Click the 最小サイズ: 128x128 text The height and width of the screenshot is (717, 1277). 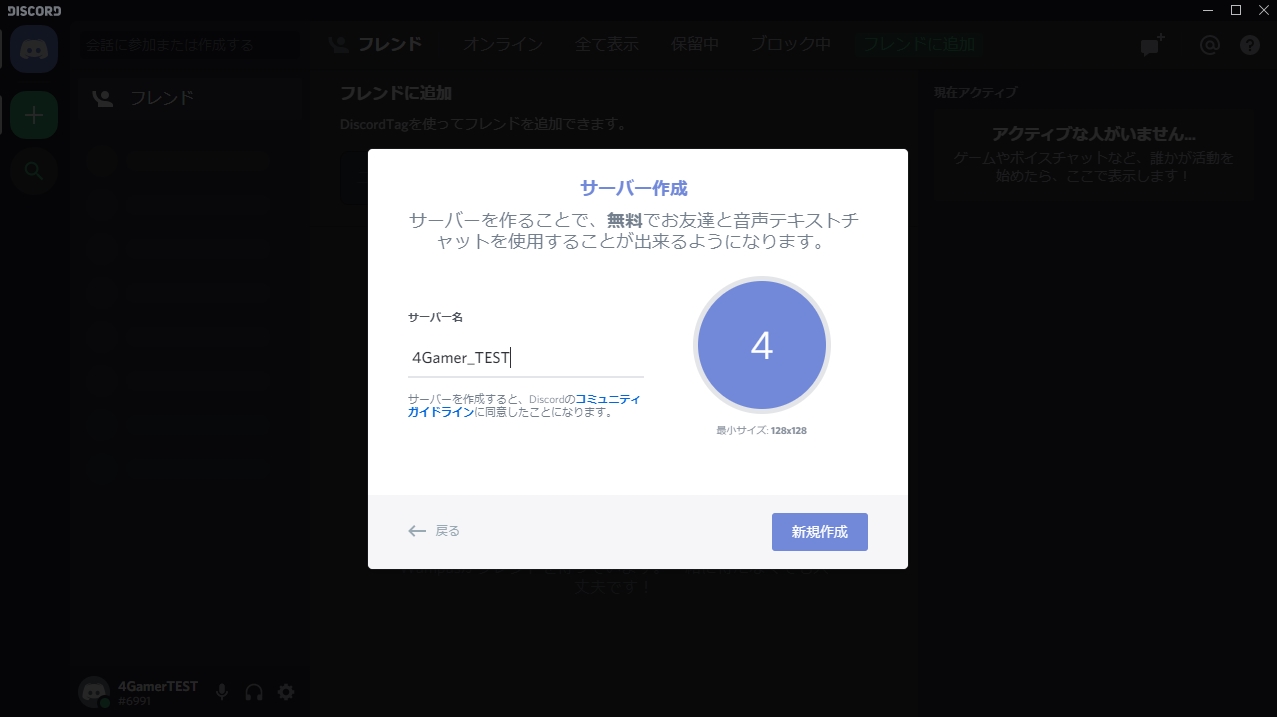click(761, 430)
